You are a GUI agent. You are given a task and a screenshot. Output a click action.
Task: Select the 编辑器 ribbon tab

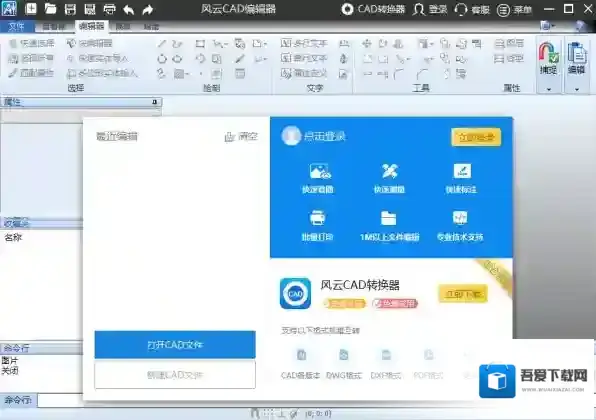tap(91, 26)
